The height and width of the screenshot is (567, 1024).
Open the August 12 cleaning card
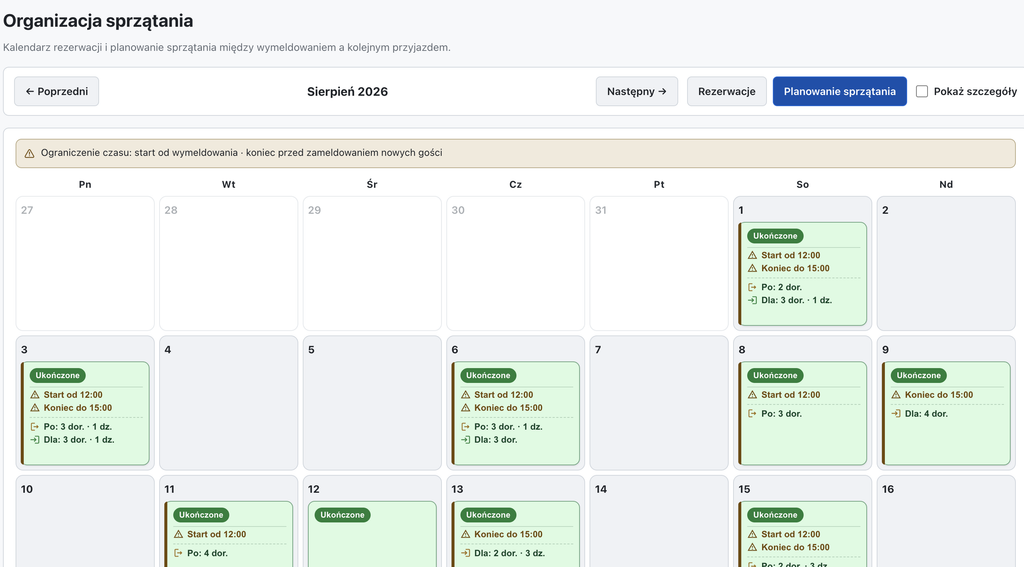tap(372, 534)
